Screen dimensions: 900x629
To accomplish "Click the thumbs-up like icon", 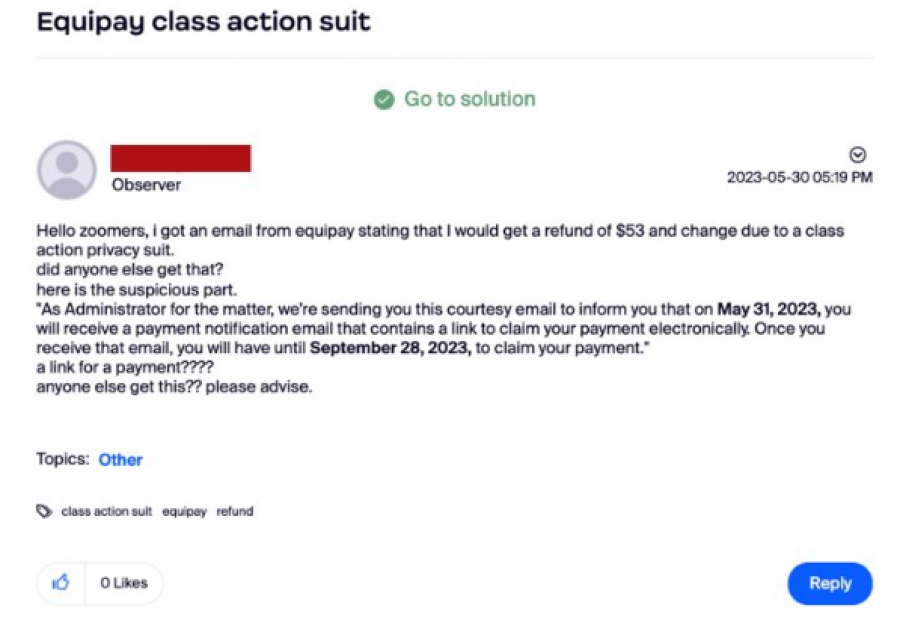I will click(61, 583).
